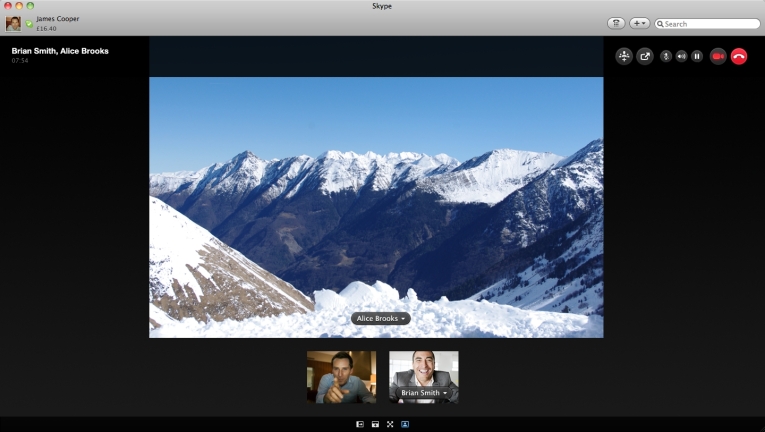
Task: Click the Search field
Action: coord(707,23)
